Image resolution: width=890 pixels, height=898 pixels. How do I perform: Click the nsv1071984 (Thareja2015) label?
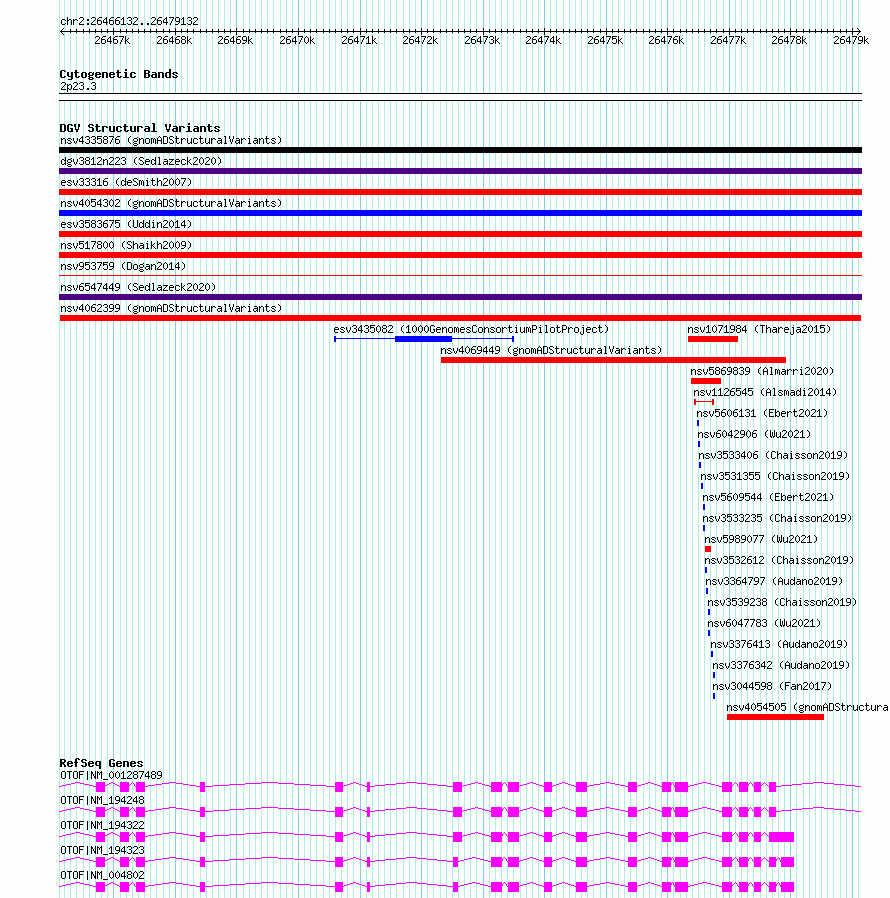coord(759,329)
